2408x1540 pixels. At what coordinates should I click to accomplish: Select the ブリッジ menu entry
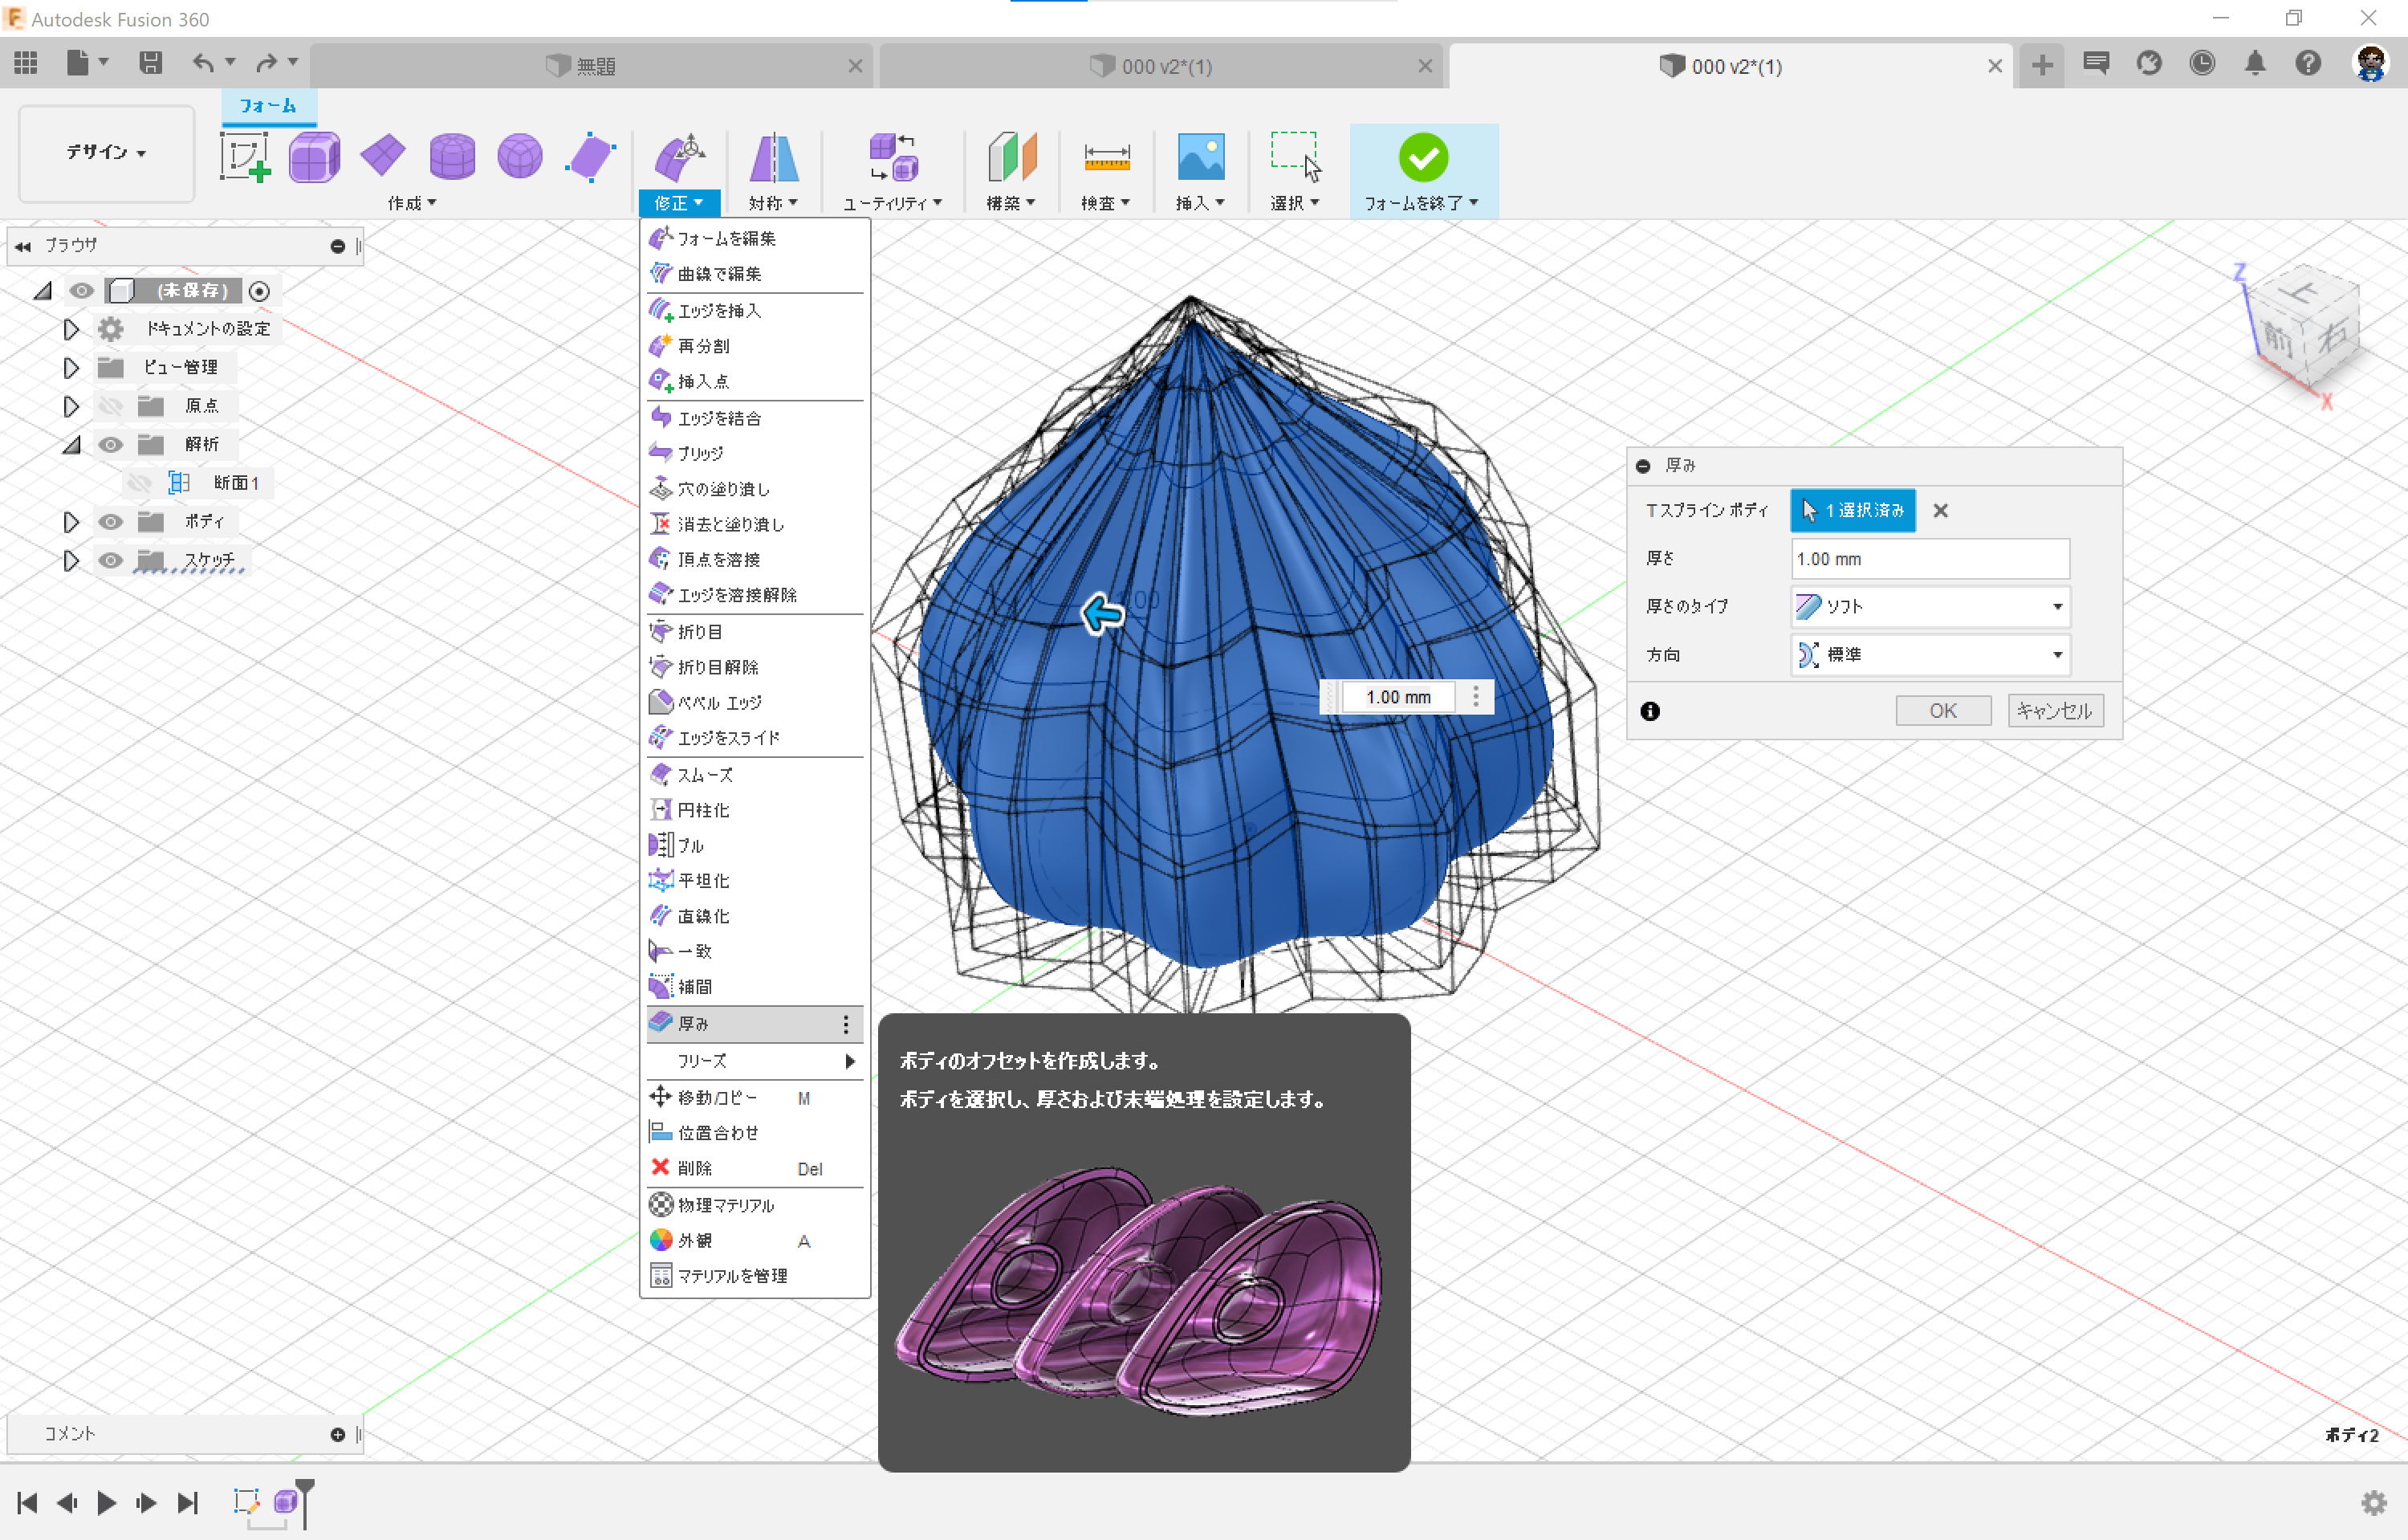pyautogui.click(x=700, y=454)
